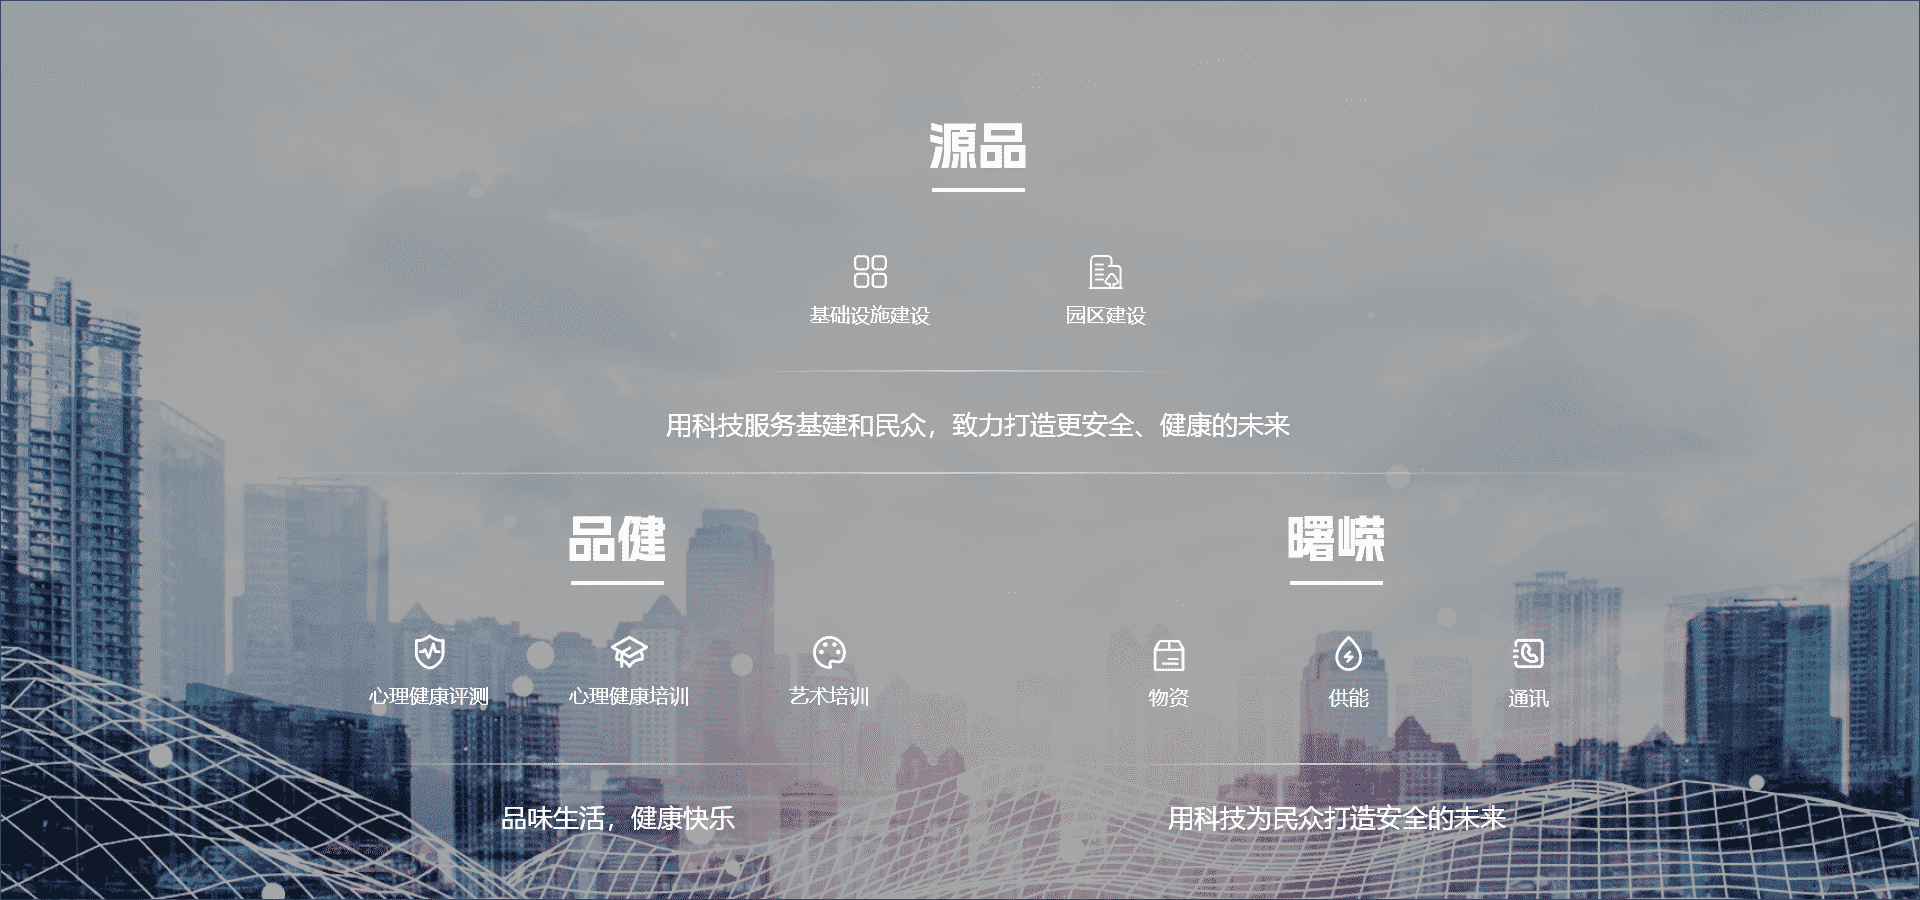Screen dimensions: 1920x900
Task: Click the graduation cap icon above 心理健康培训
Action: (x=629, y=652)
